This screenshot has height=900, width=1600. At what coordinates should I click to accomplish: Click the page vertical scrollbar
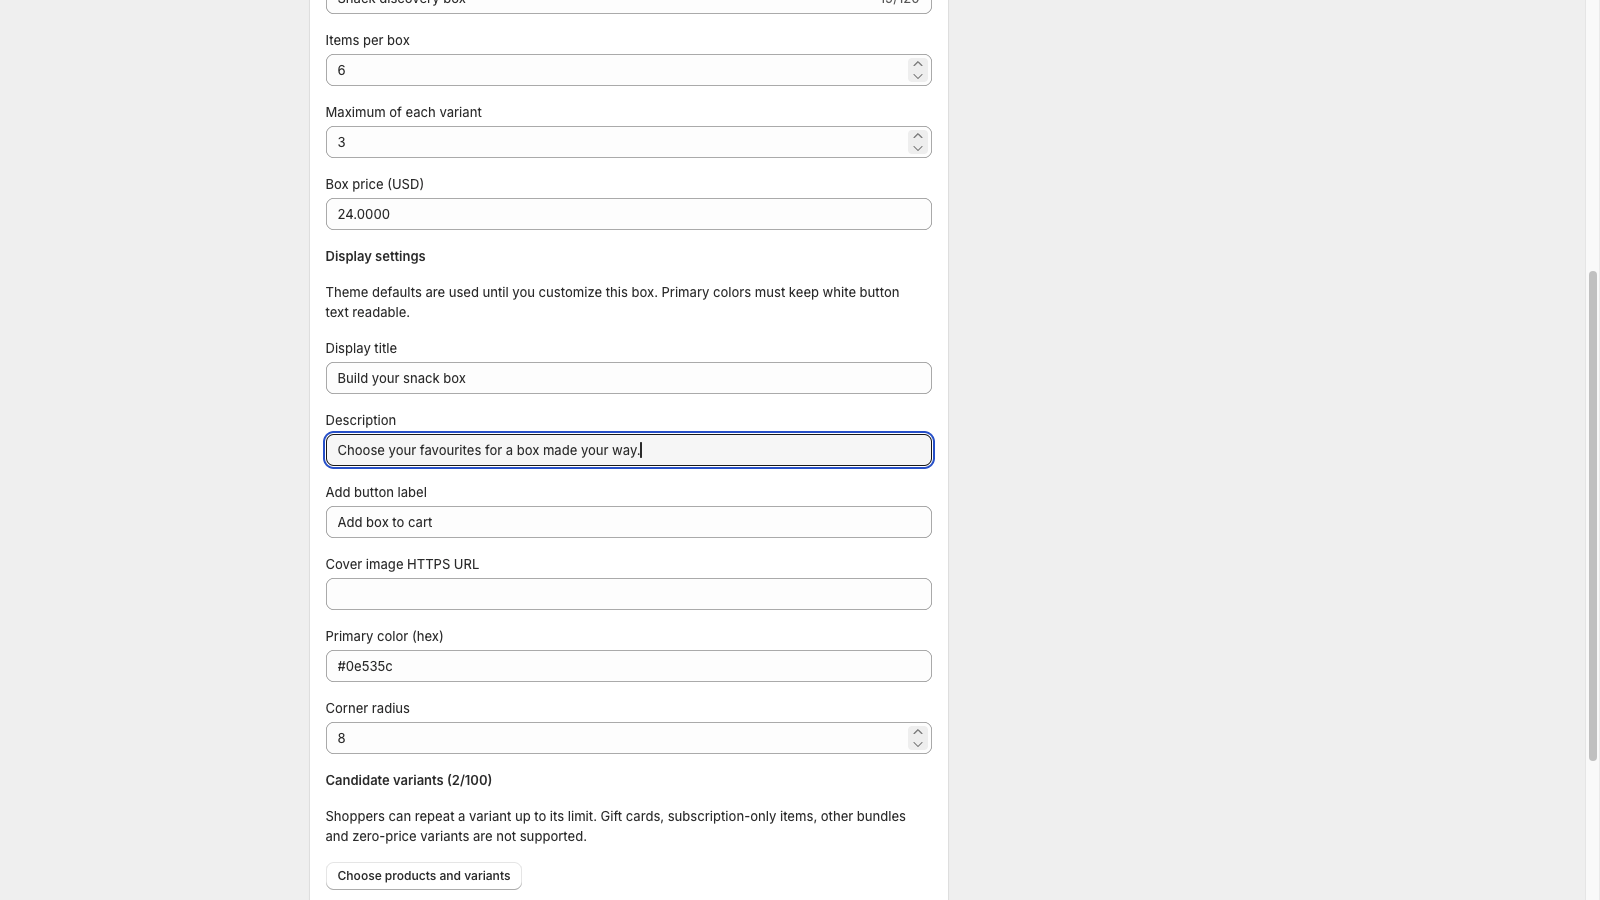pos(1592,515)
